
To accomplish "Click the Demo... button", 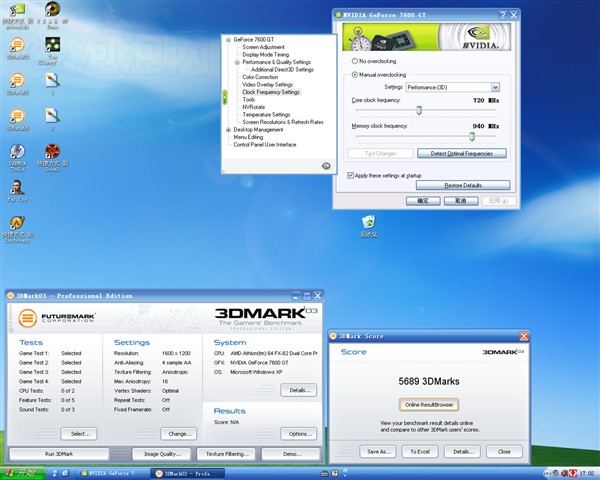I will click(x=291, y=454).
